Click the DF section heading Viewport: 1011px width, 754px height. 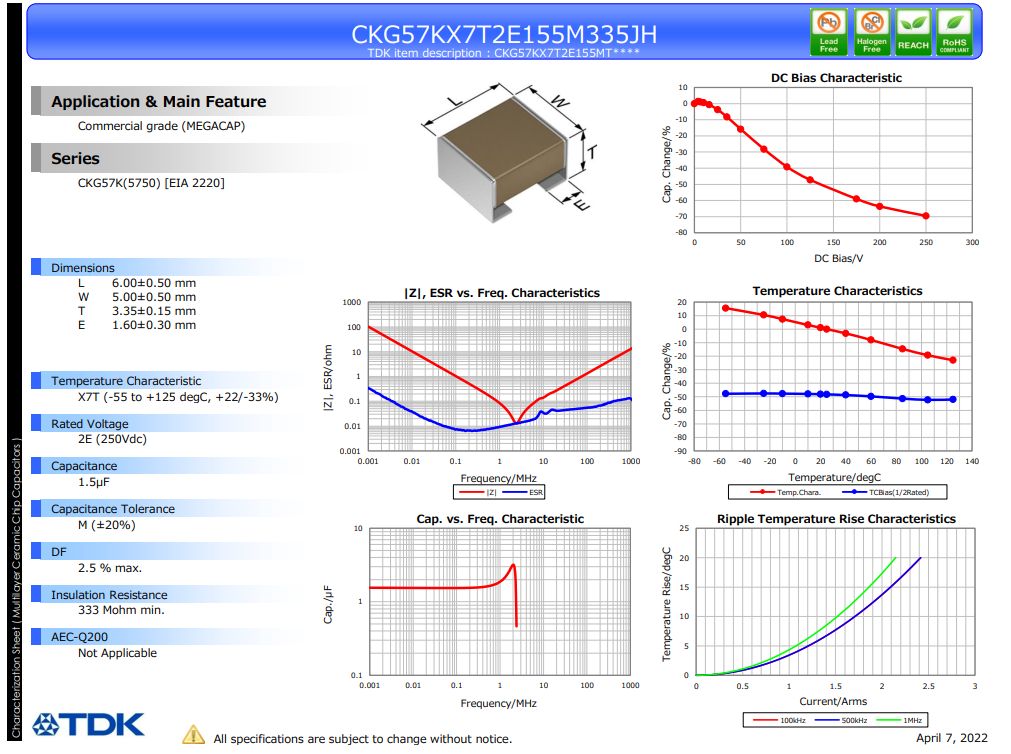59,552
